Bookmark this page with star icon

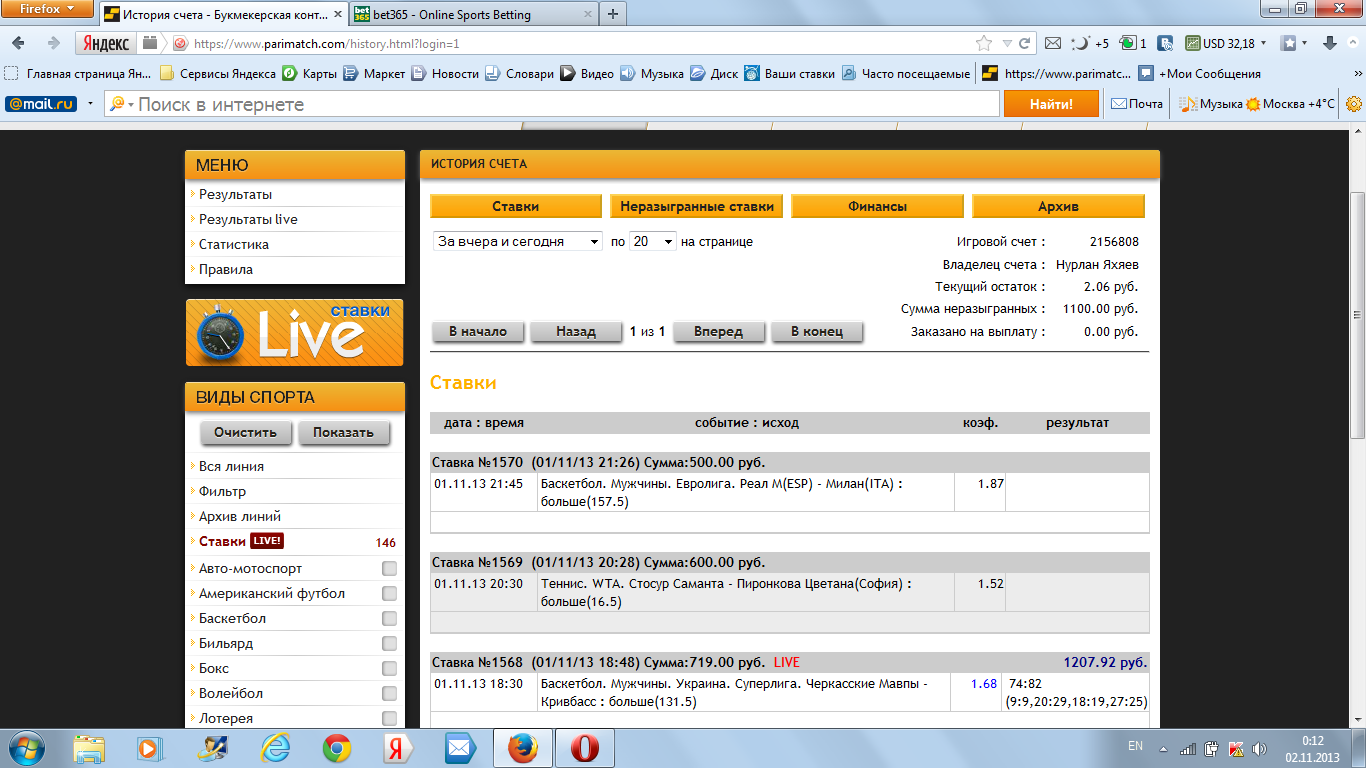coord(984,44)
